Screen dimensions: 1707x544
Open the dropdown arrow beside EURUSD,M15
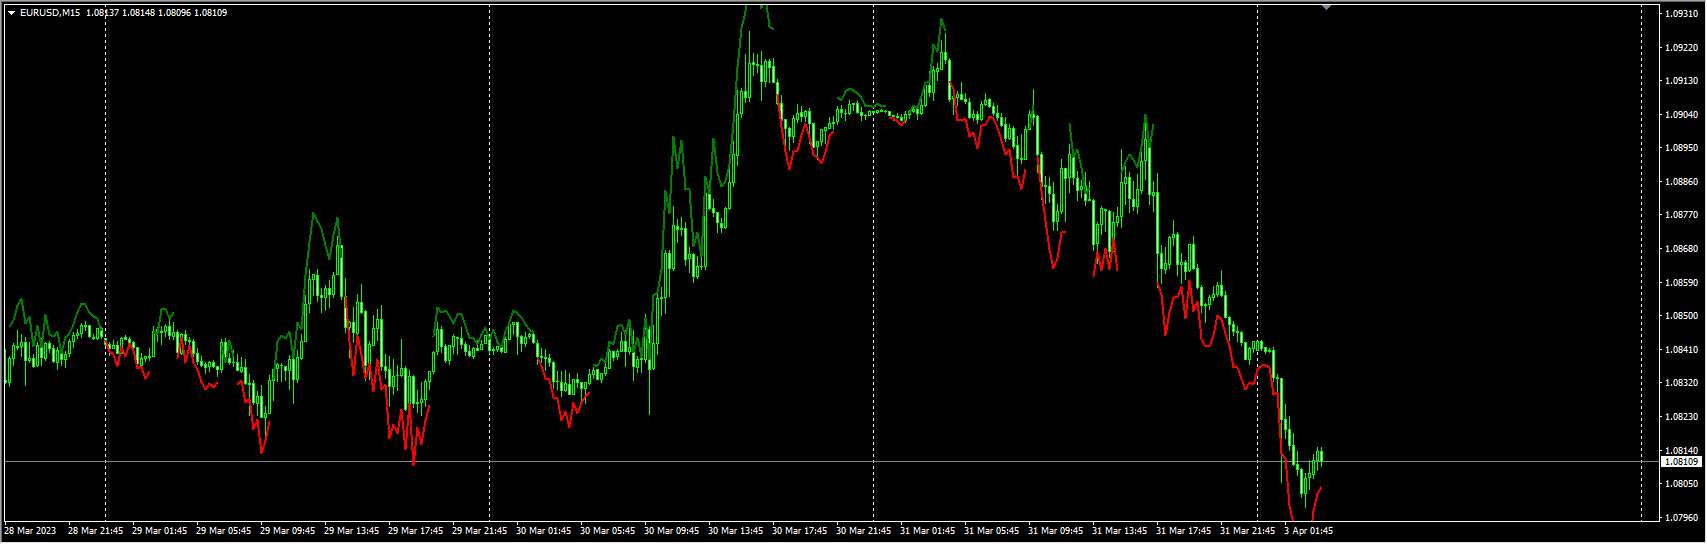click(11, 13)
